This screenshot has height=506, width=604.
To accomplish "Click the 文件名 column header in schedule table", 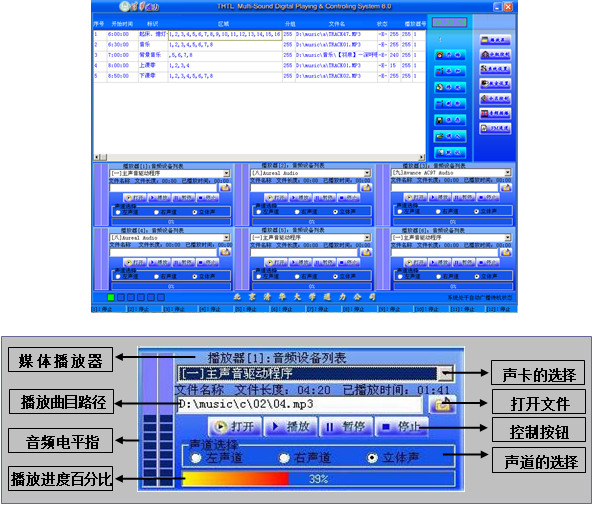I will (336, 21).
